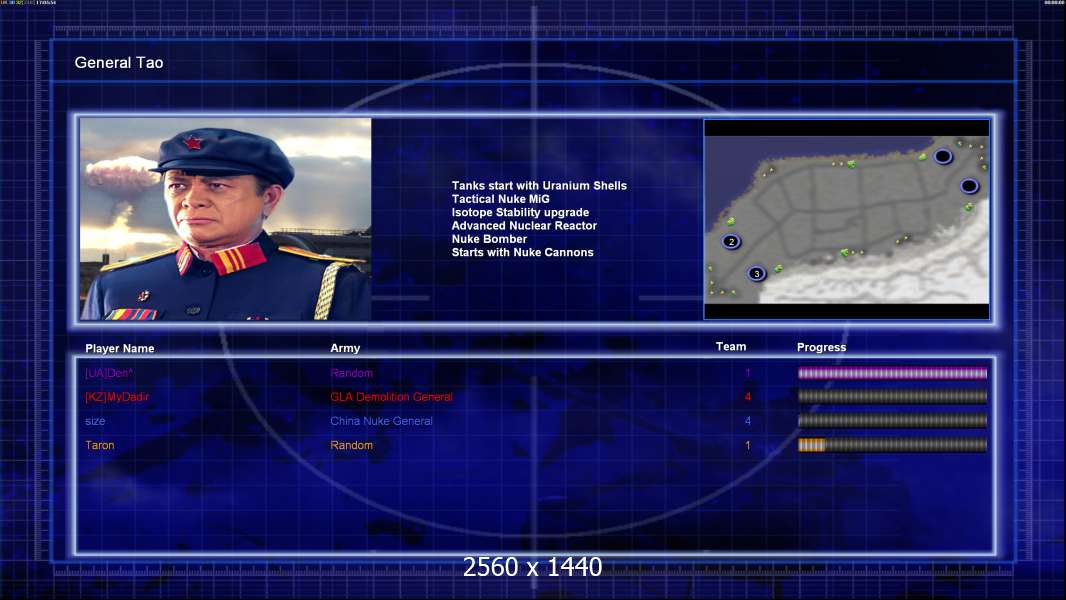Image resolution: width=1066 pixels, height=600 pixels.
Task: Click the [KZ]MyDadir loading progress bar
Action: tap(893, 397)
